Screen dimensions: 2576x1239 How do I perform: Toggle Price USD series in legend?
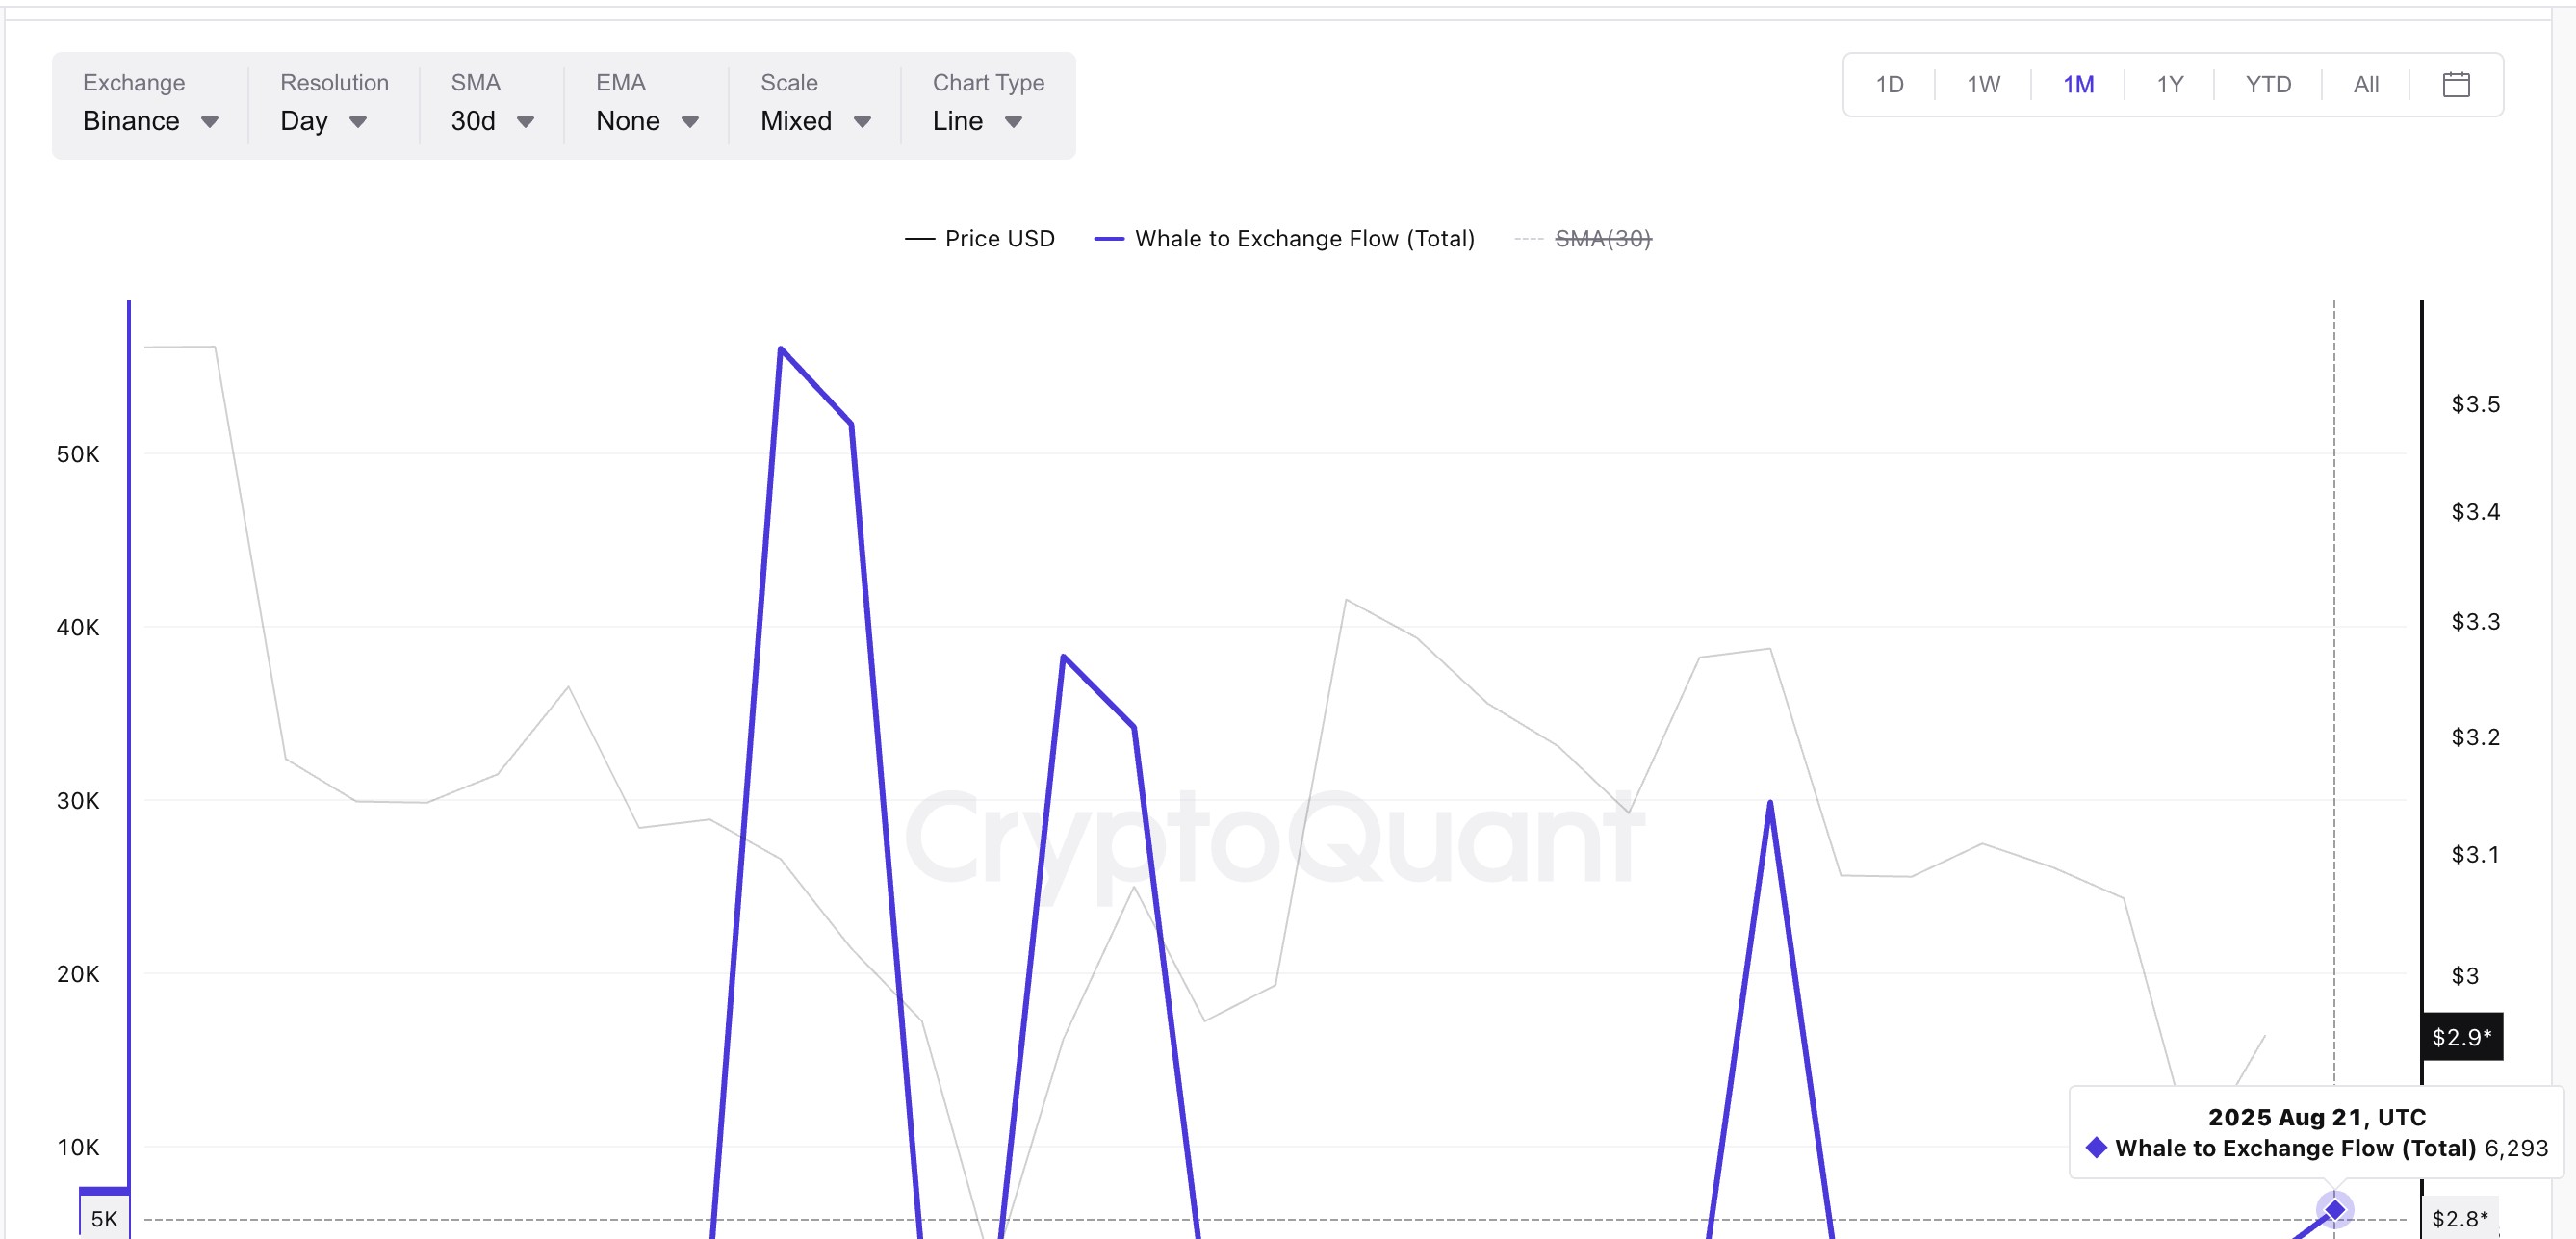pyautogui.click(x=979, y=239)
